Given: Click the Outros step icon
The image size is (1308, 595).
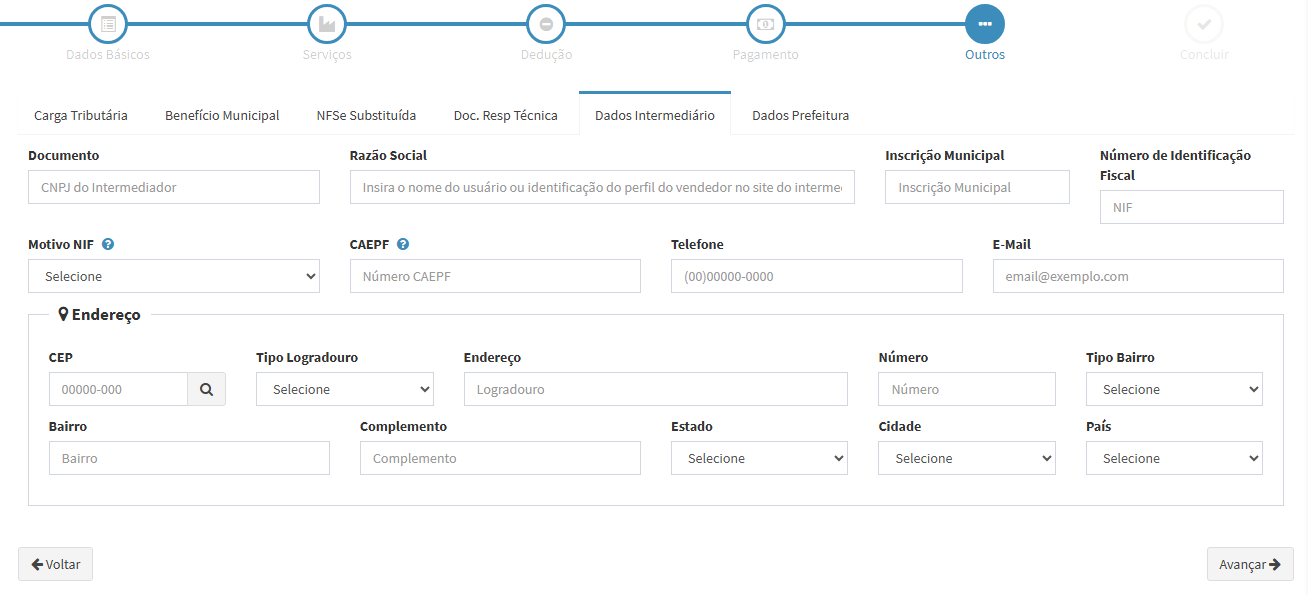Looking at the screenshot, I should point(985,23).
